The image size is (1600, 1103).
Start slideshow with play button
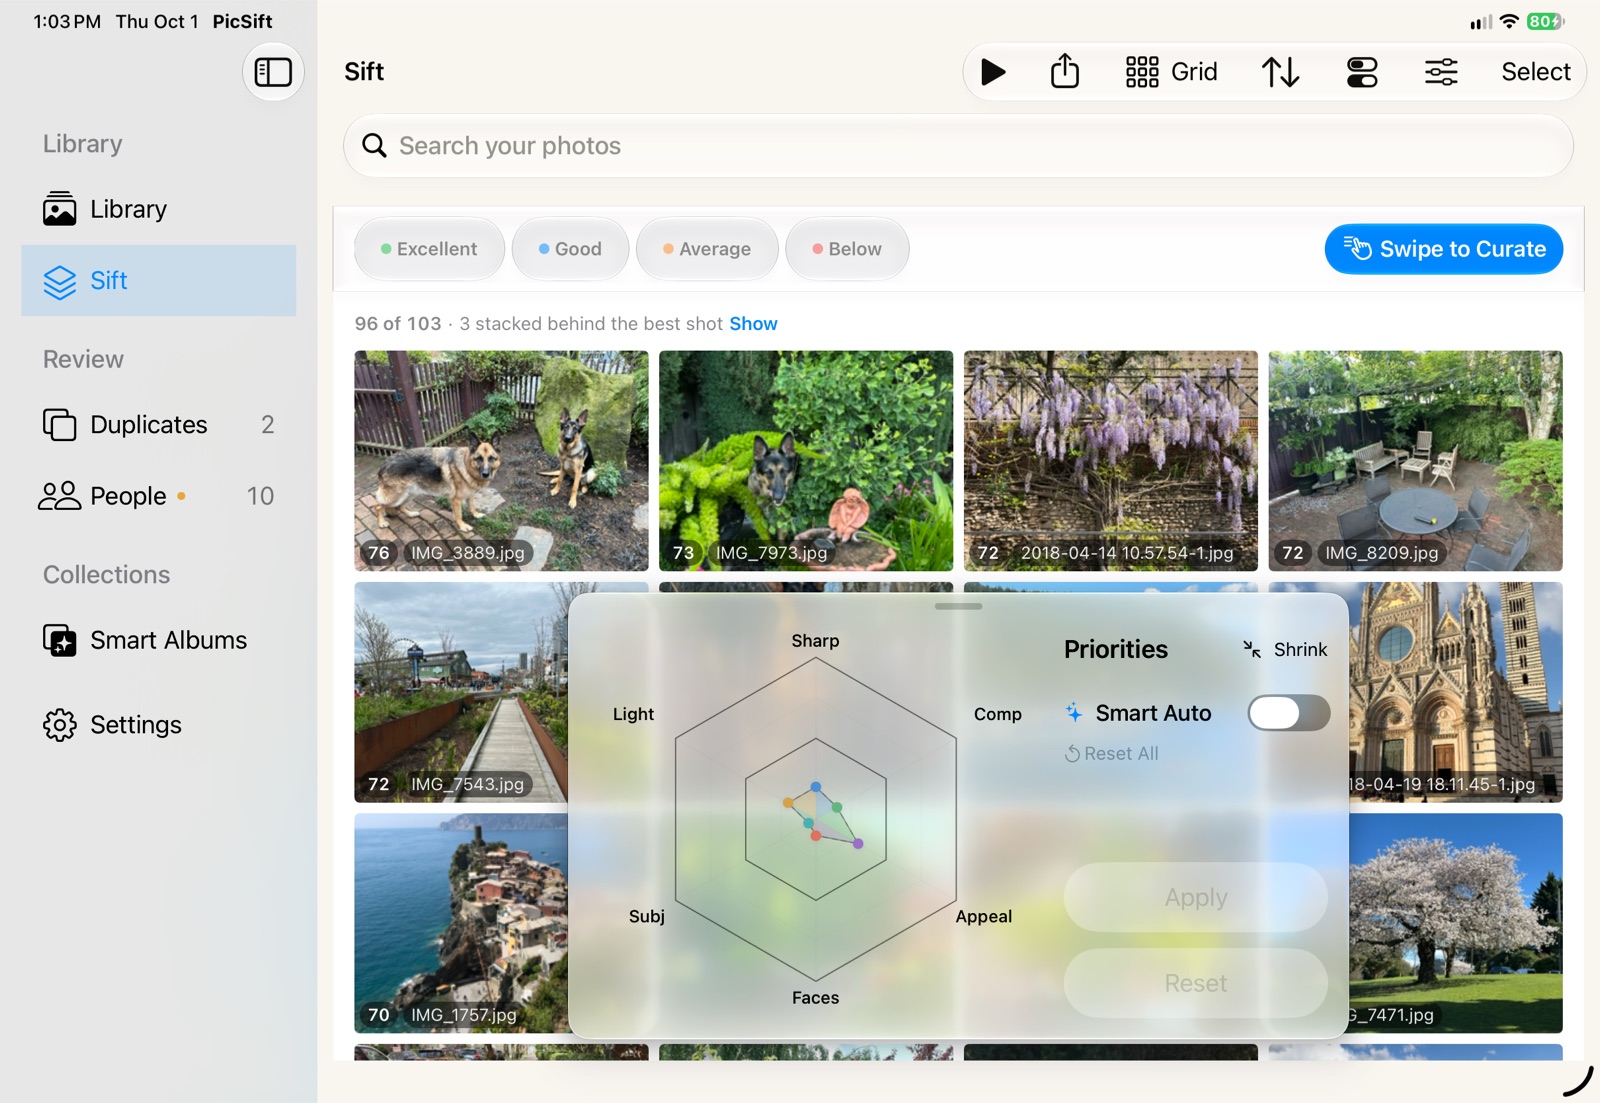tap(993, 72)
